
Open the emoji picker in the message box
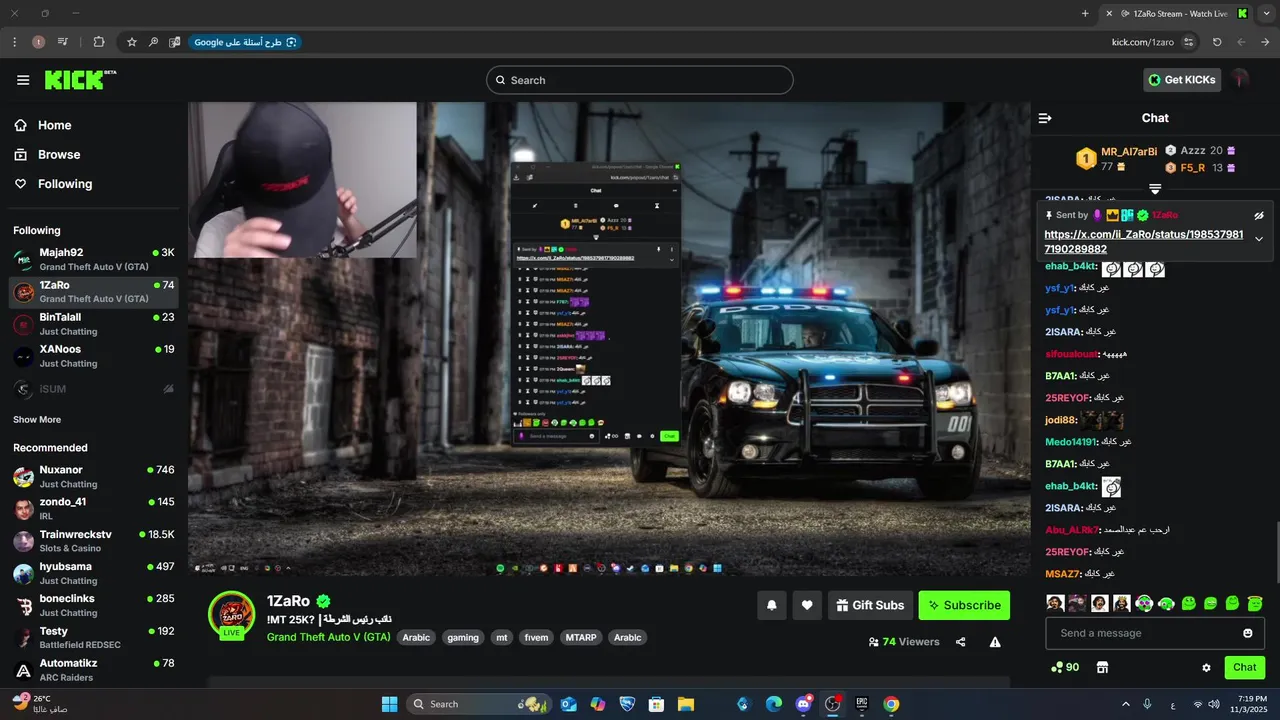[1248, 633]
